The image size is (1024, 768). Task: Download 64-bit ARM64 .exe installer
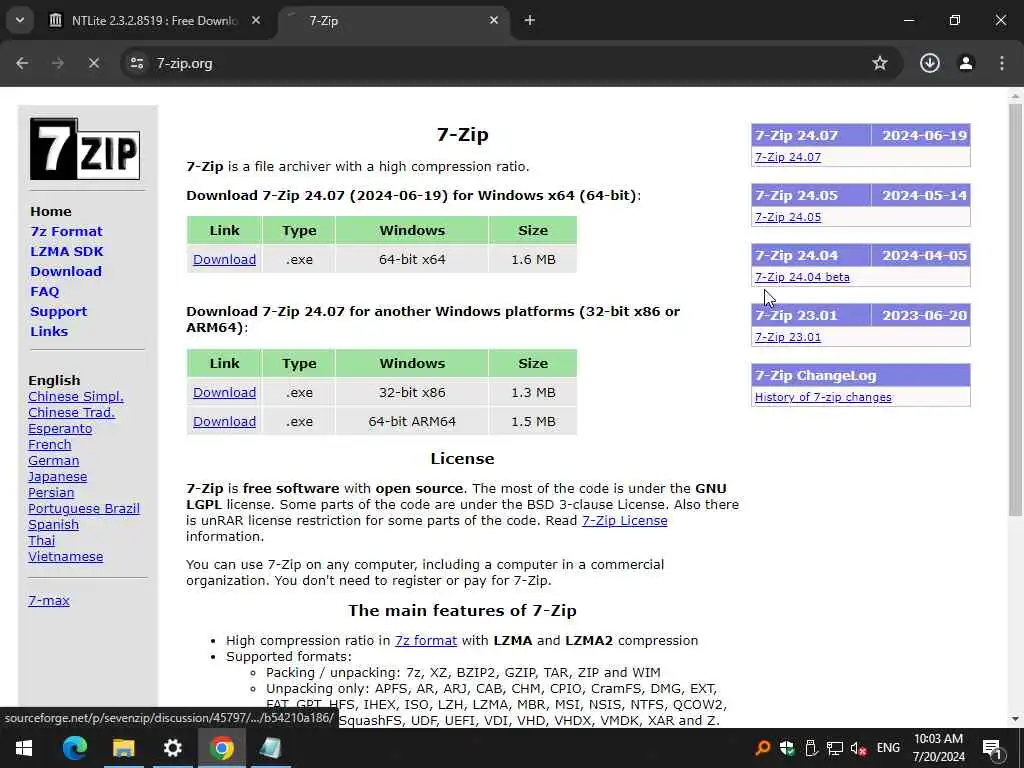224,421
